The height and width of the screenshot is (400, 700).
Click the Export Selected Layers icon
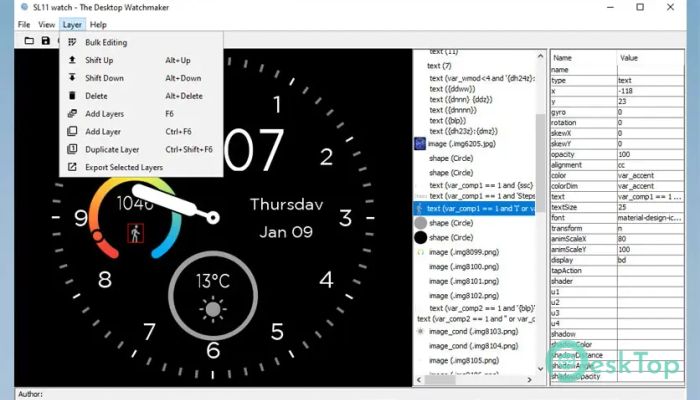72,167
